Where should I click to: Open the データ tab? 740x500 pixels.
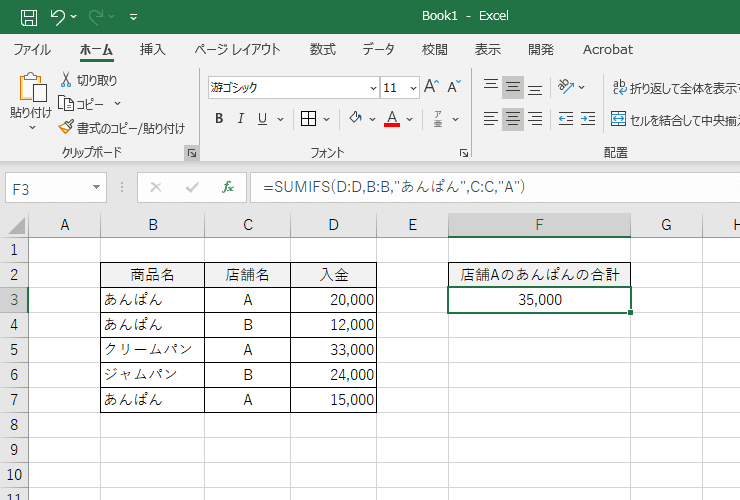coord(378,50)
